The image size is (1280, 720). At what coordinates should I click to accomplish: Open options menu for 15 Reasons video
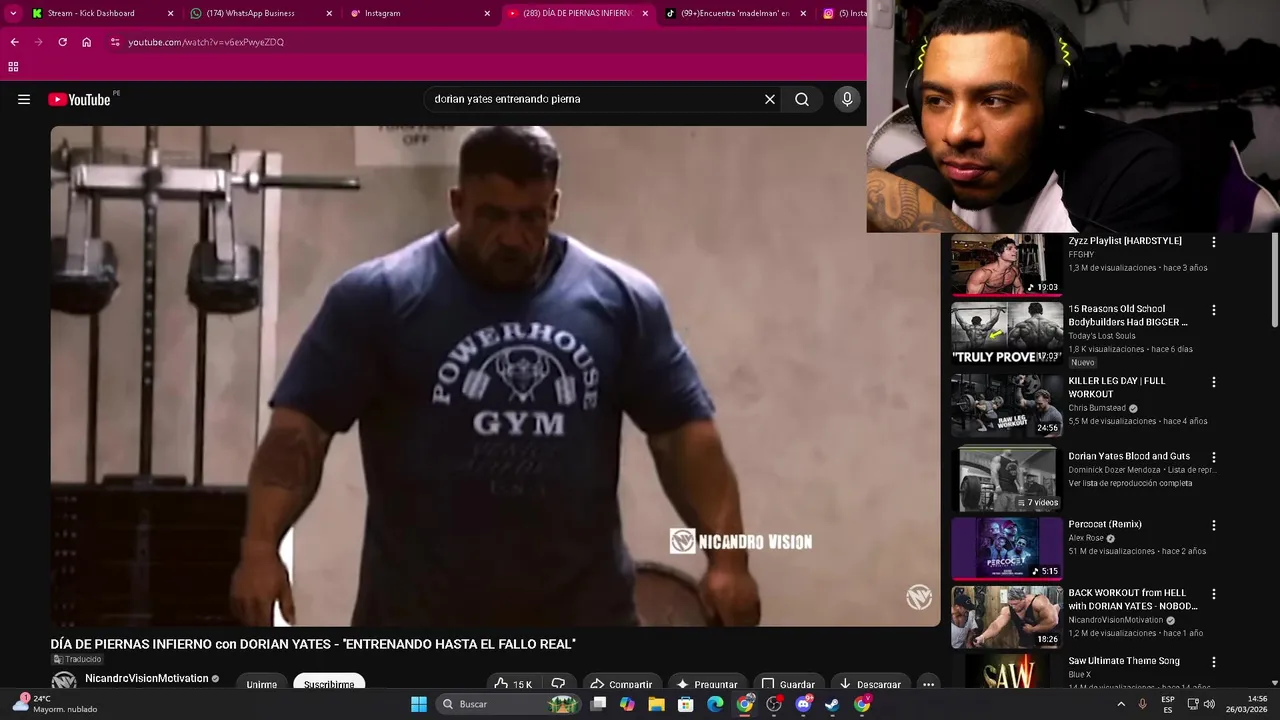click(x=1214, y=310)
